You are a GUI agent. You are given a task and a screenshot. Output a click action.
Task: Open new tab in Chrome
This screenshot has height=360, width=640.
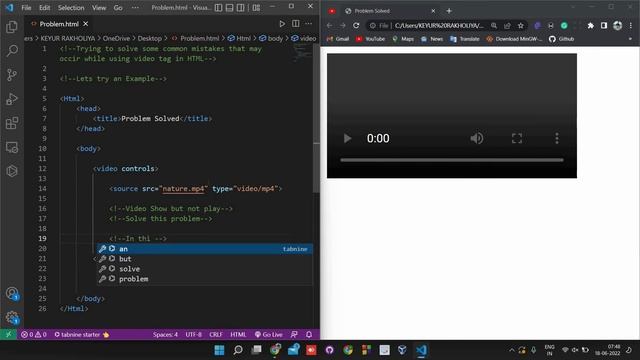pos(449,11)
